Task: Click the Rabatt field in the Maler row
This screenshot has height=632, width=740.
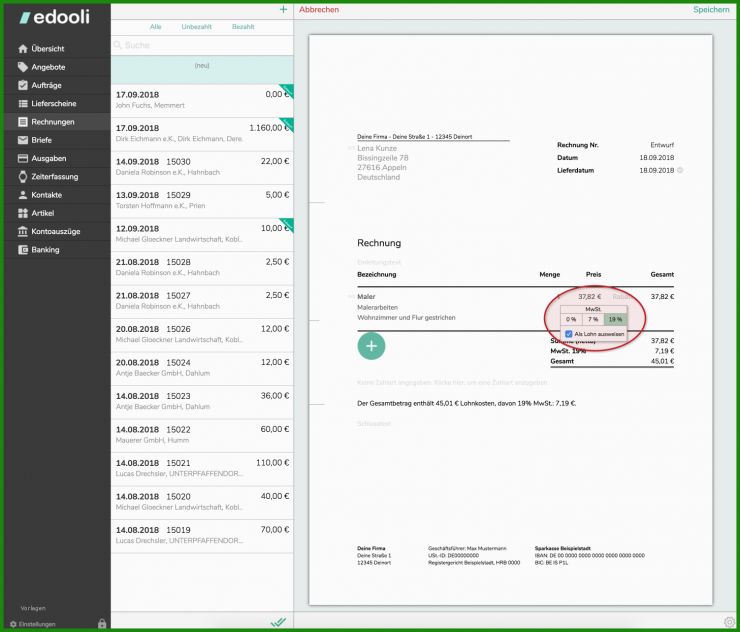Action: pyautogui.click(x=621, y=297)
